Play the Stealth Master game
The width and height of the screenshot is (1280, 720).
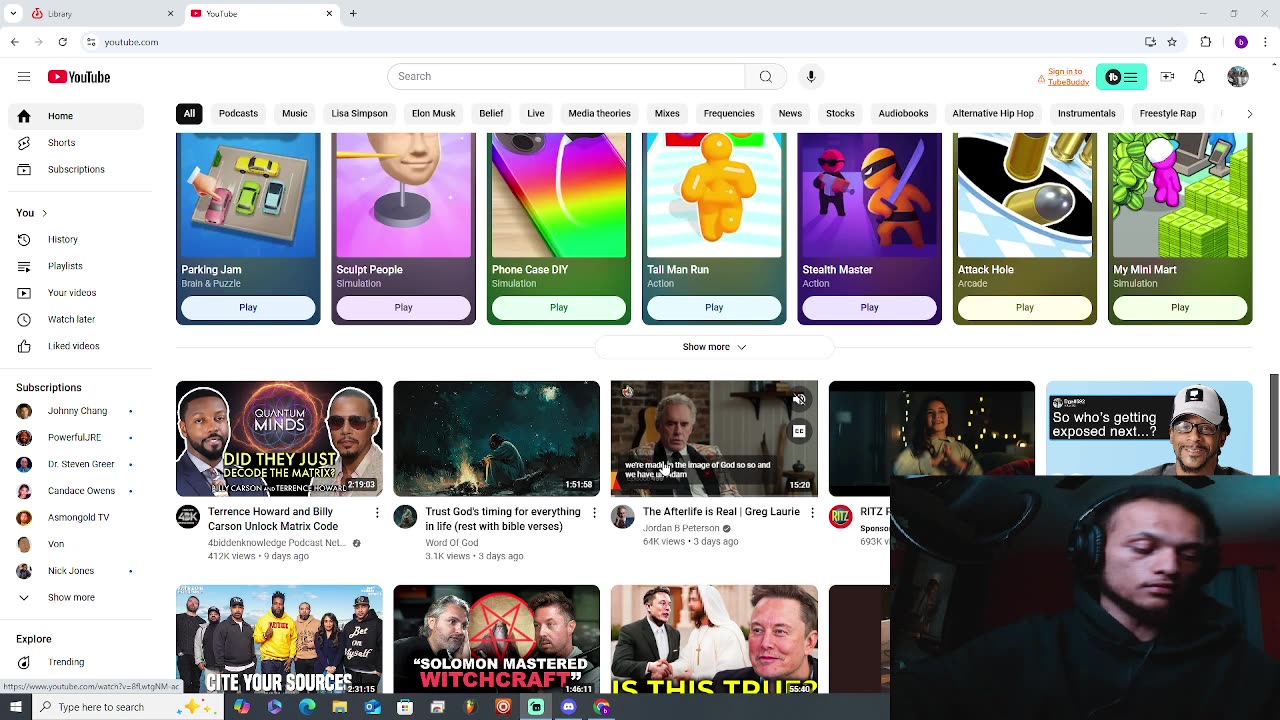click(869, 308)
